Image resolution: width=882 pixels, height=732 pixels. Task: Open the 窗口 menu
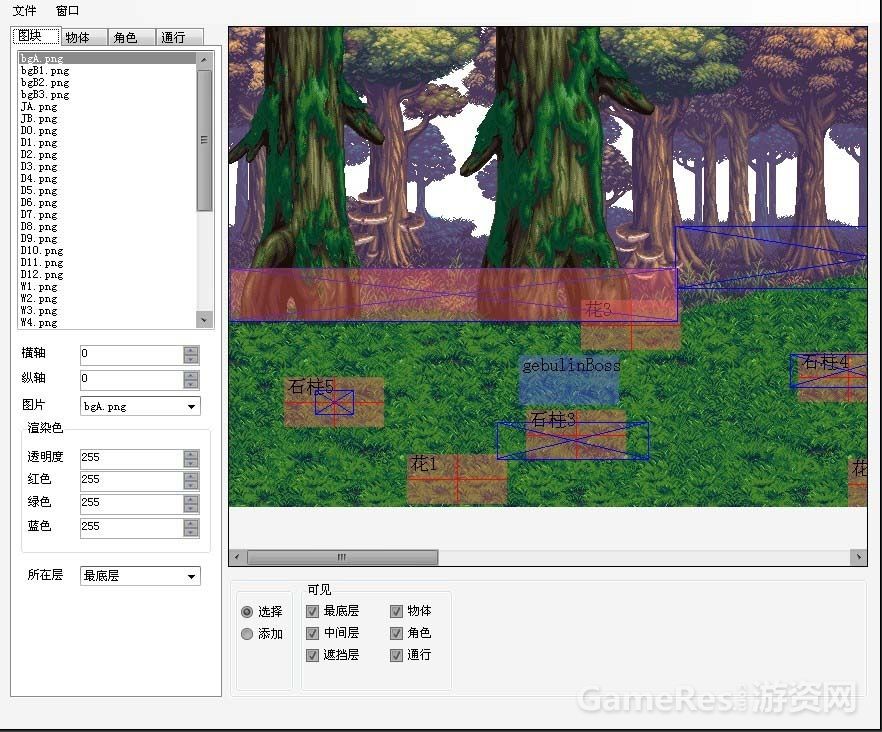(67, 11)
